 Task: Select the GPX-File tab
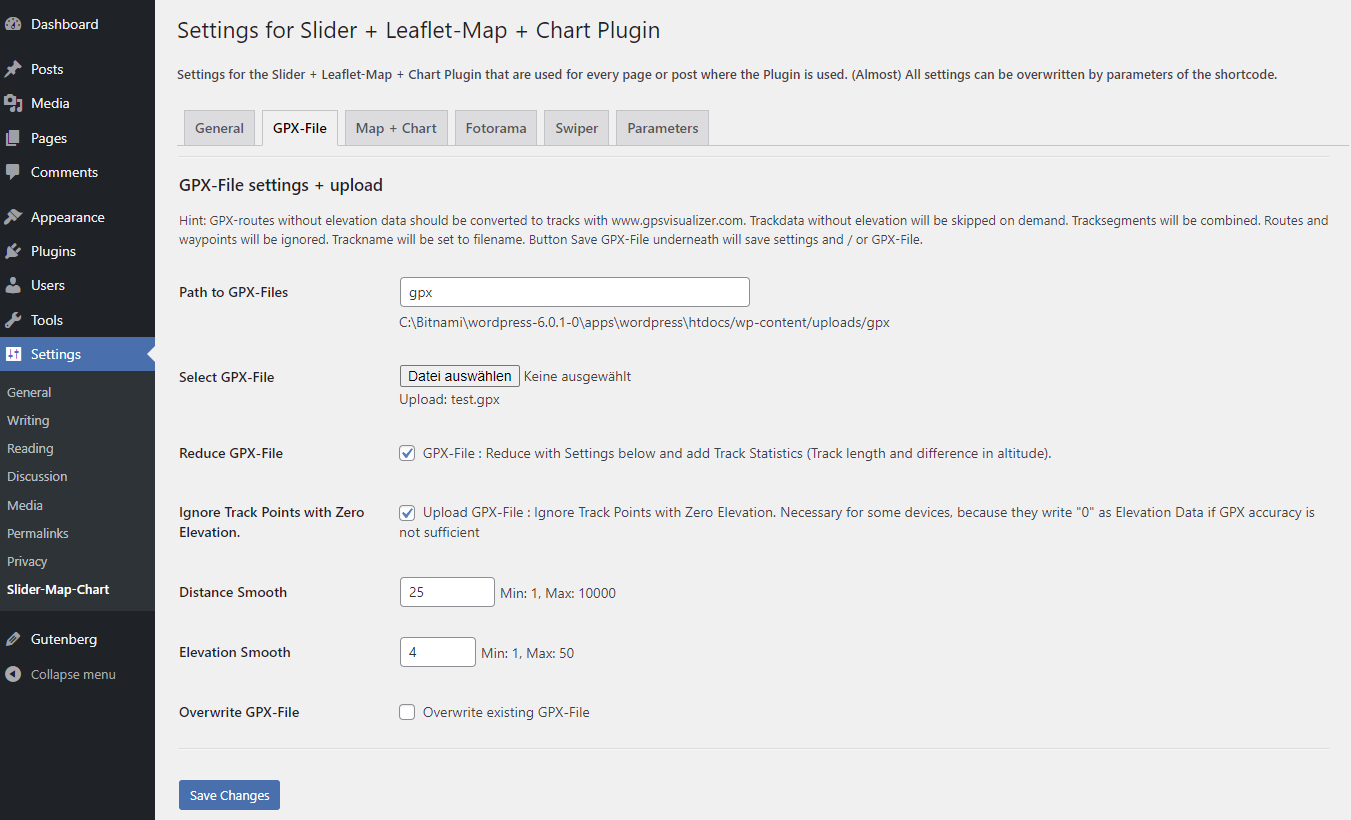[300, 128]
